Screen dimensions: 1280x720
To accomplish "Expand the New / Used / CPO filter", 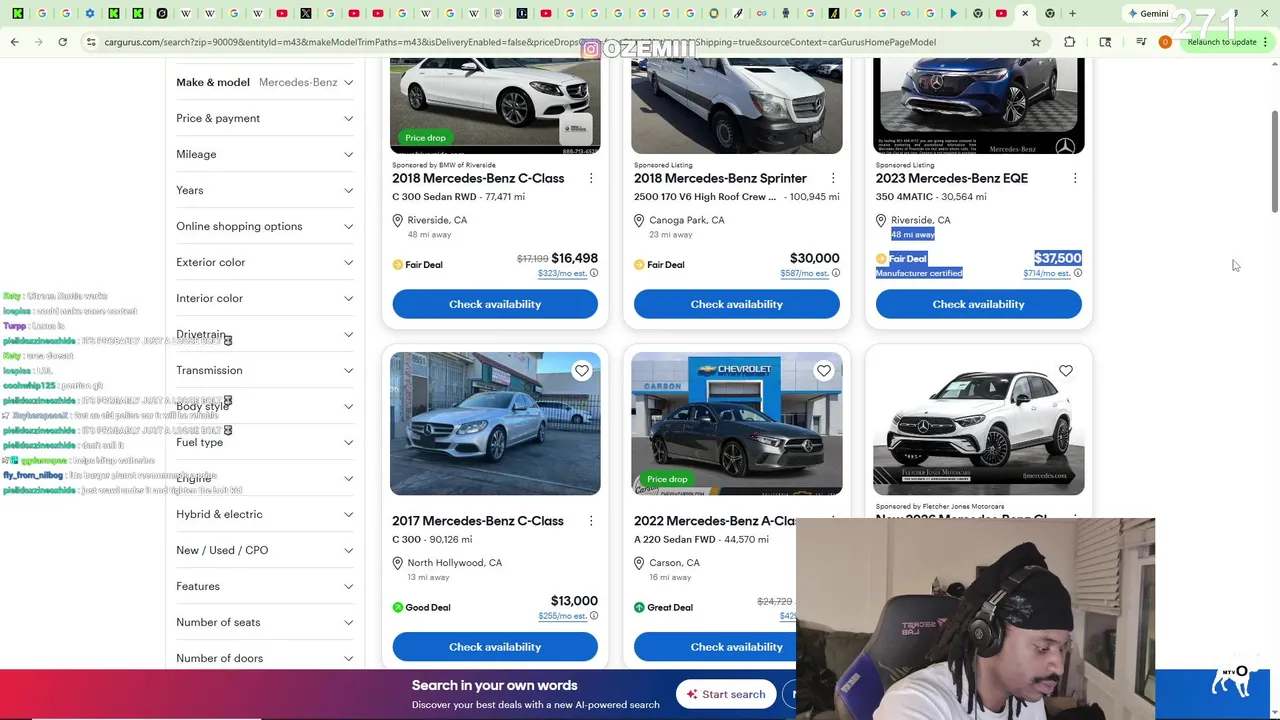I will (x=265, y=550).
